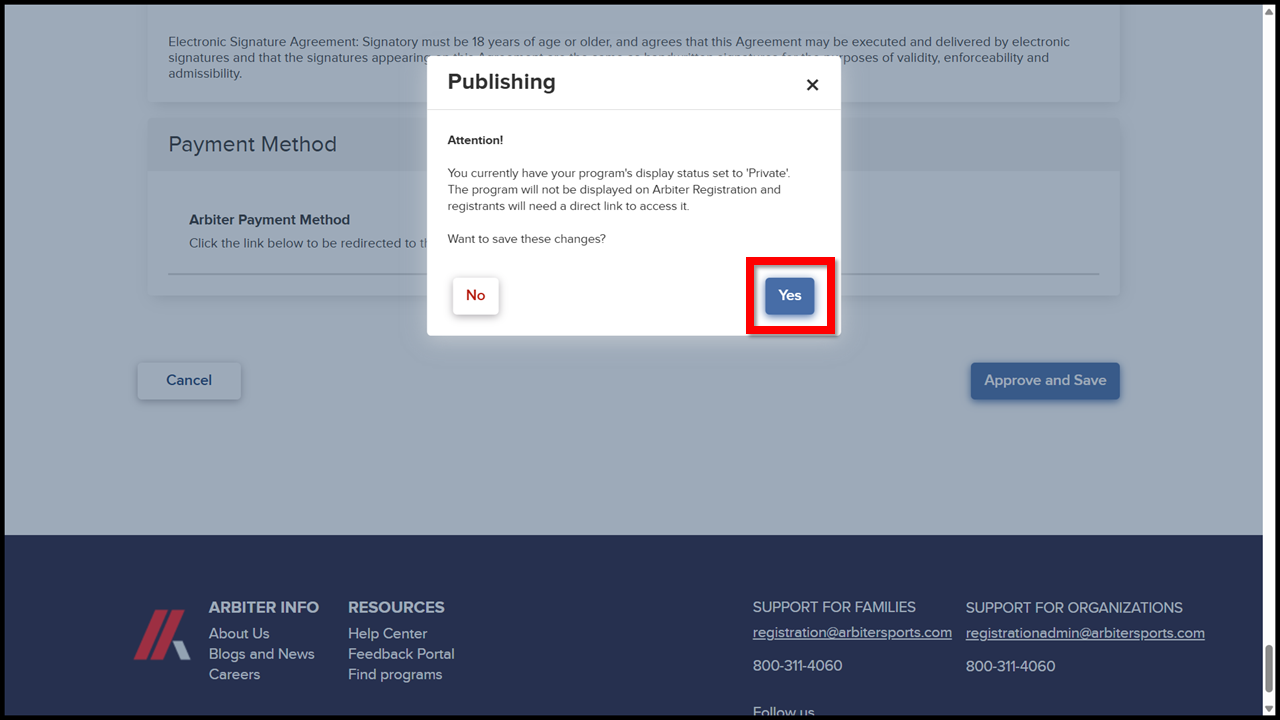
Task: Click the Electronic Signature Agreement paragraph
Action: [619, 58]
